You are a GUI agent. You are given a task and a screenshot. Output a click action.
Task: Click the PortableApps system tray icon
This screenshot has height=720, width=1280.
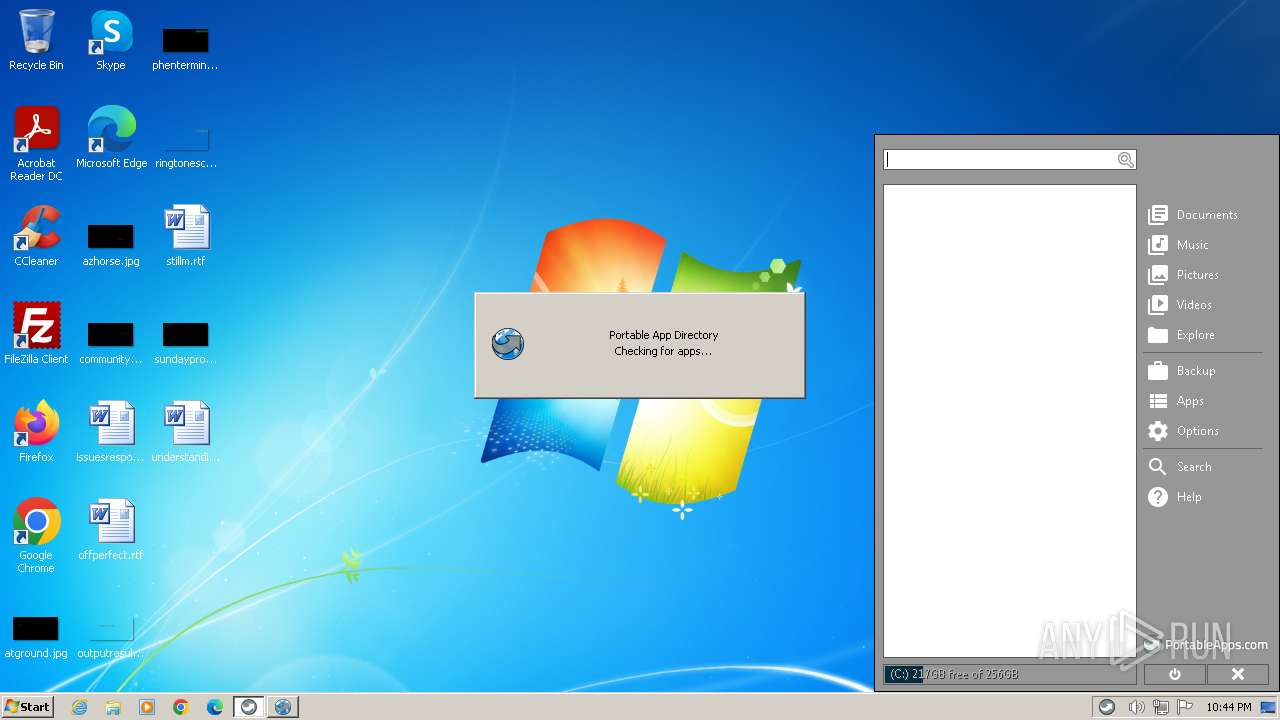tap(1107, 707)
